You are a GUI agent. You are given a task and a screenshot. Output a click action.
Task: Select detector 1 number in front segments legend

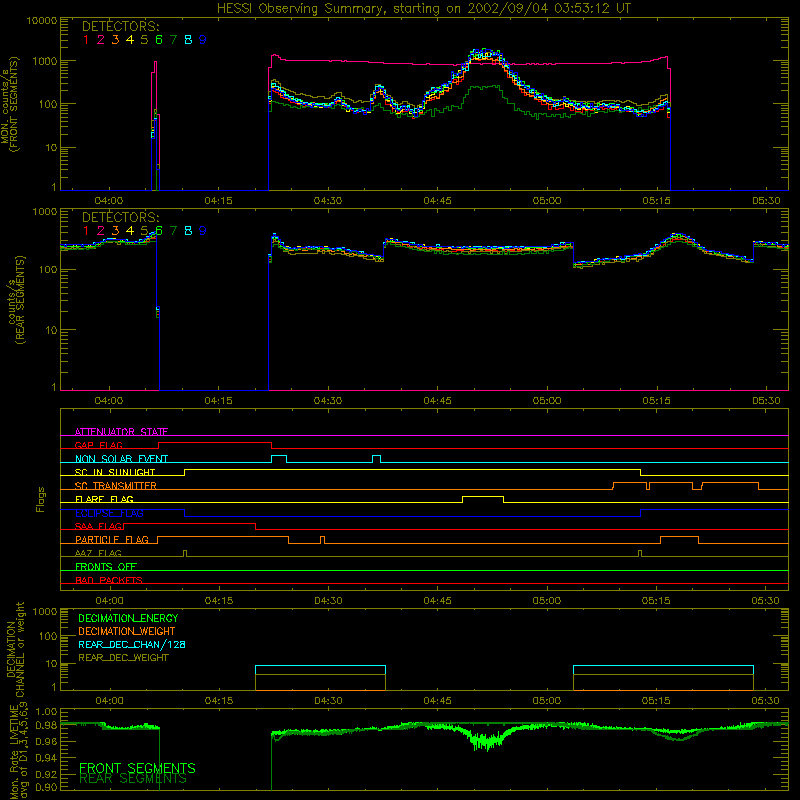click(86, 40)
